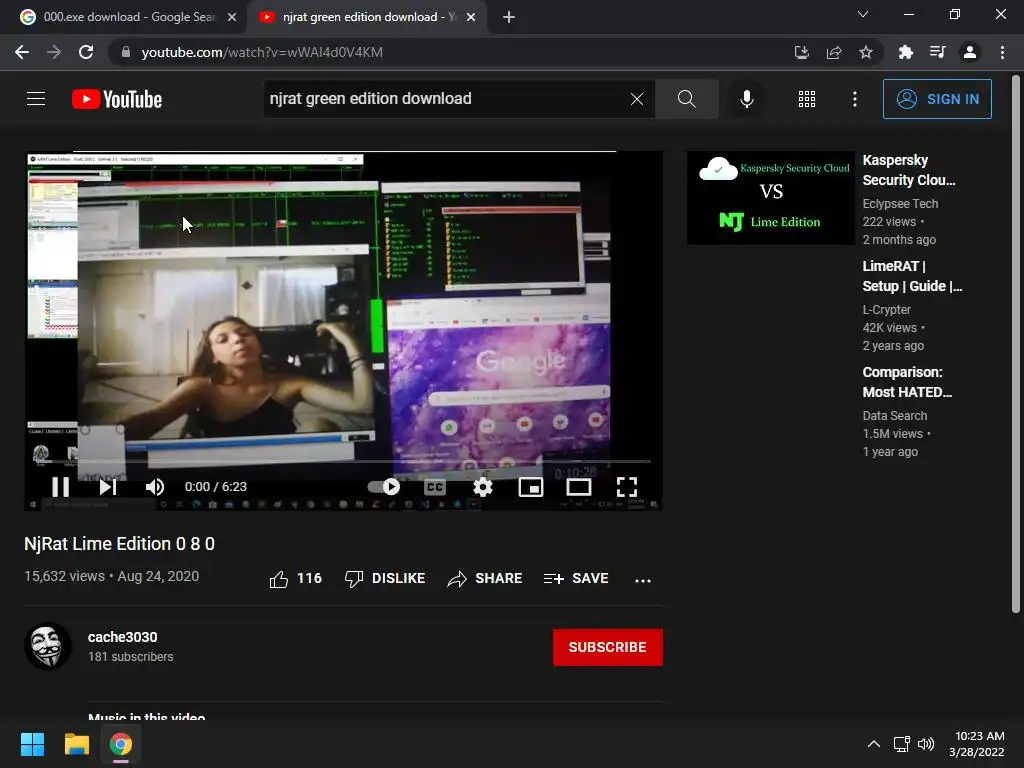Image resolution: width=1024 pixels, height=768 pixels.
Task: Open network status in system tray
Action: pos(902,744)
